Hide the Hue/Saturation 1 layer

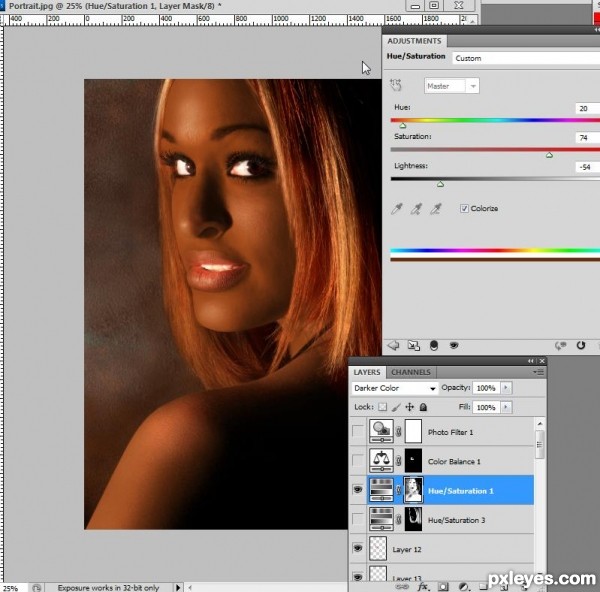point(358,489)
